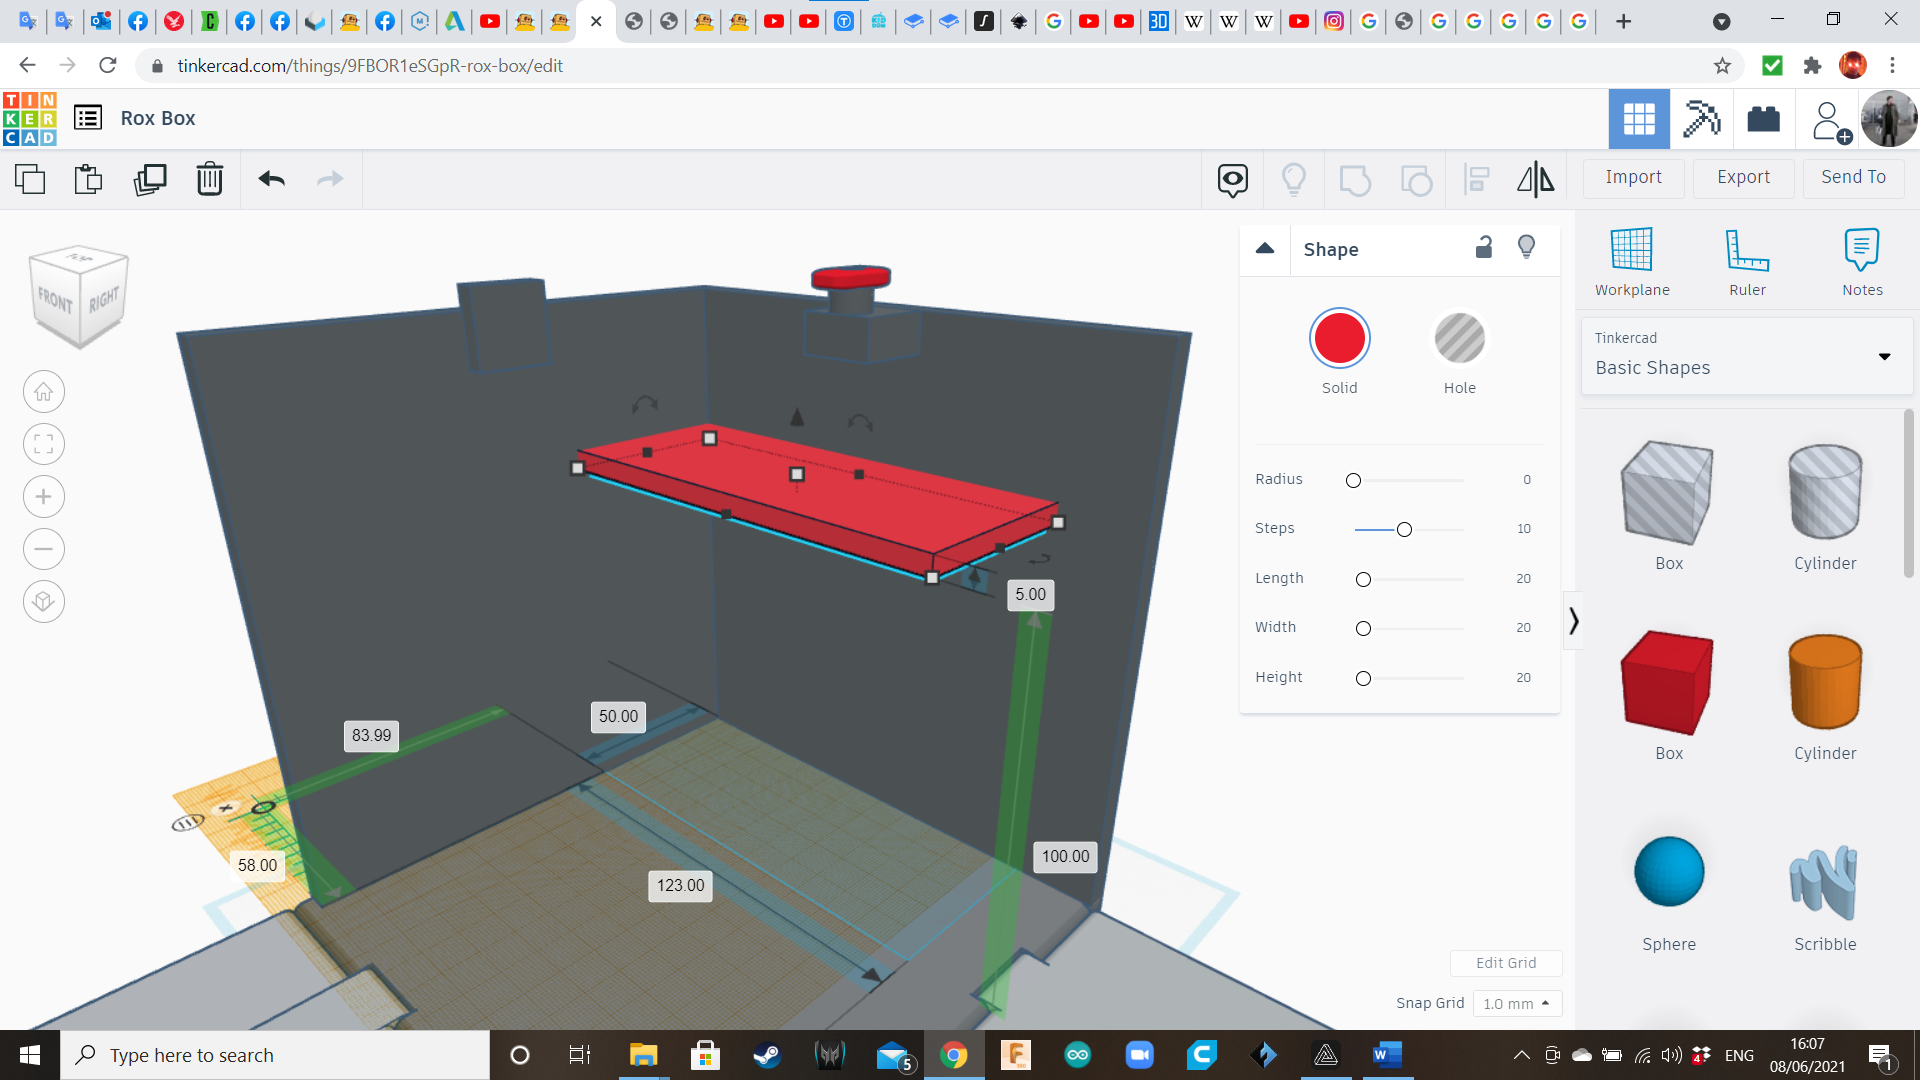Open the Snap Grid 1.0 mm dropdown
This screenshot has width=1920, height=1080.
[1516, 1003]
